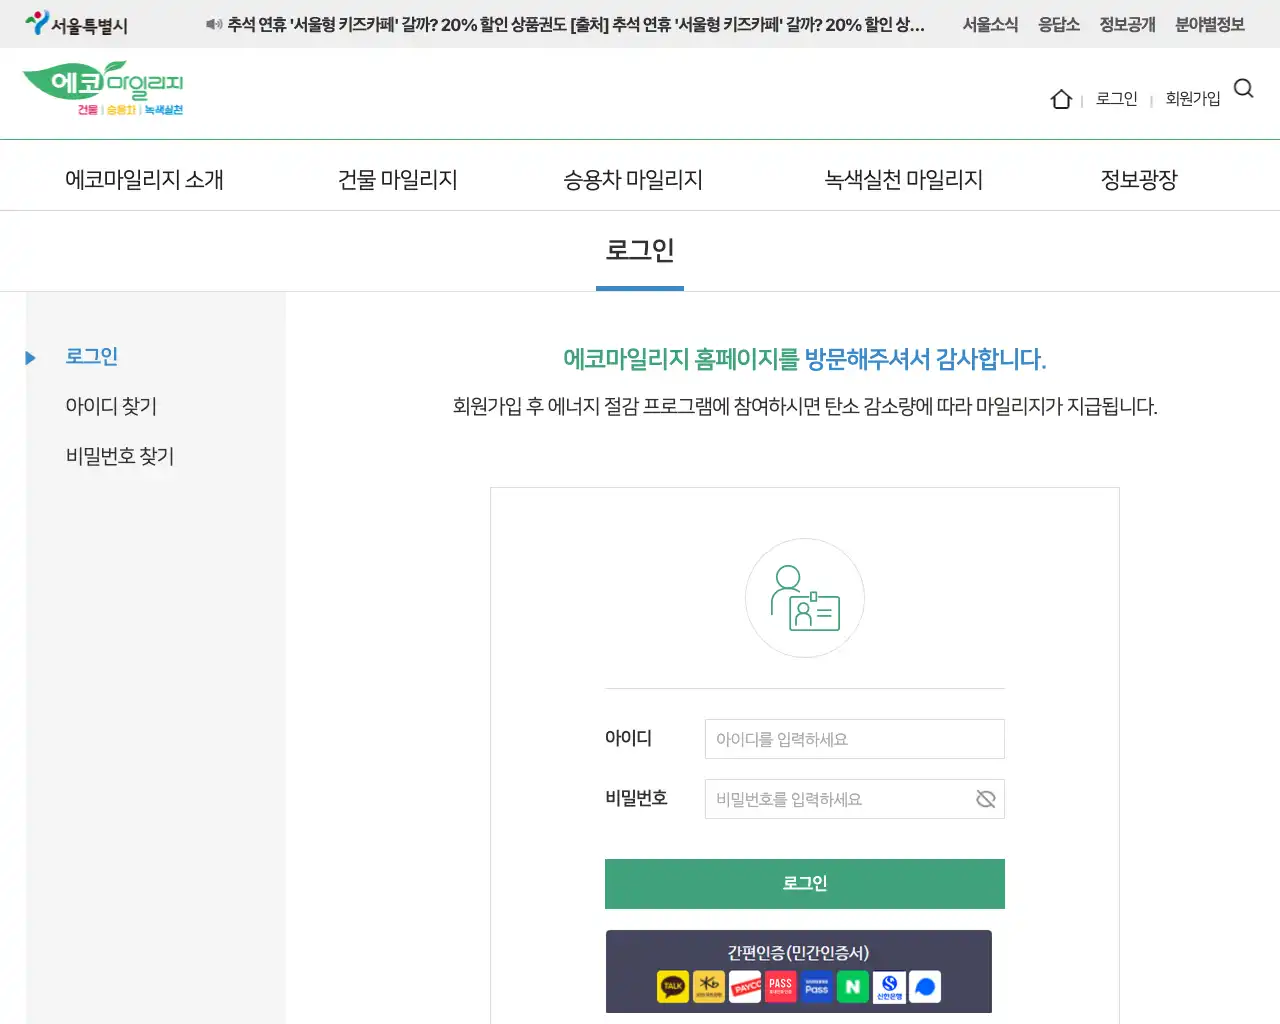Select the Toss authentication icon

click(925, 987)
